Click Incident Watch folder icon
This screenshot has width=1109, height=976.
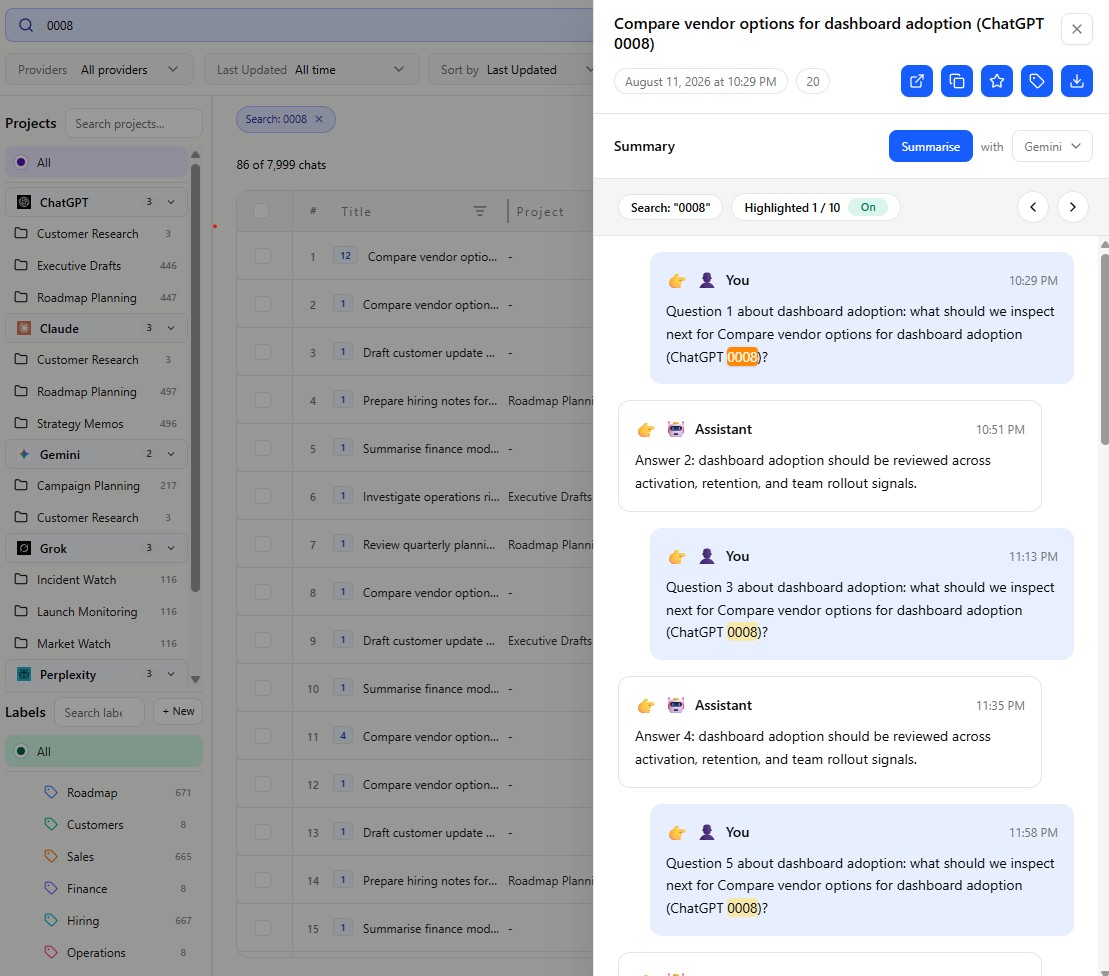[21, 579]
